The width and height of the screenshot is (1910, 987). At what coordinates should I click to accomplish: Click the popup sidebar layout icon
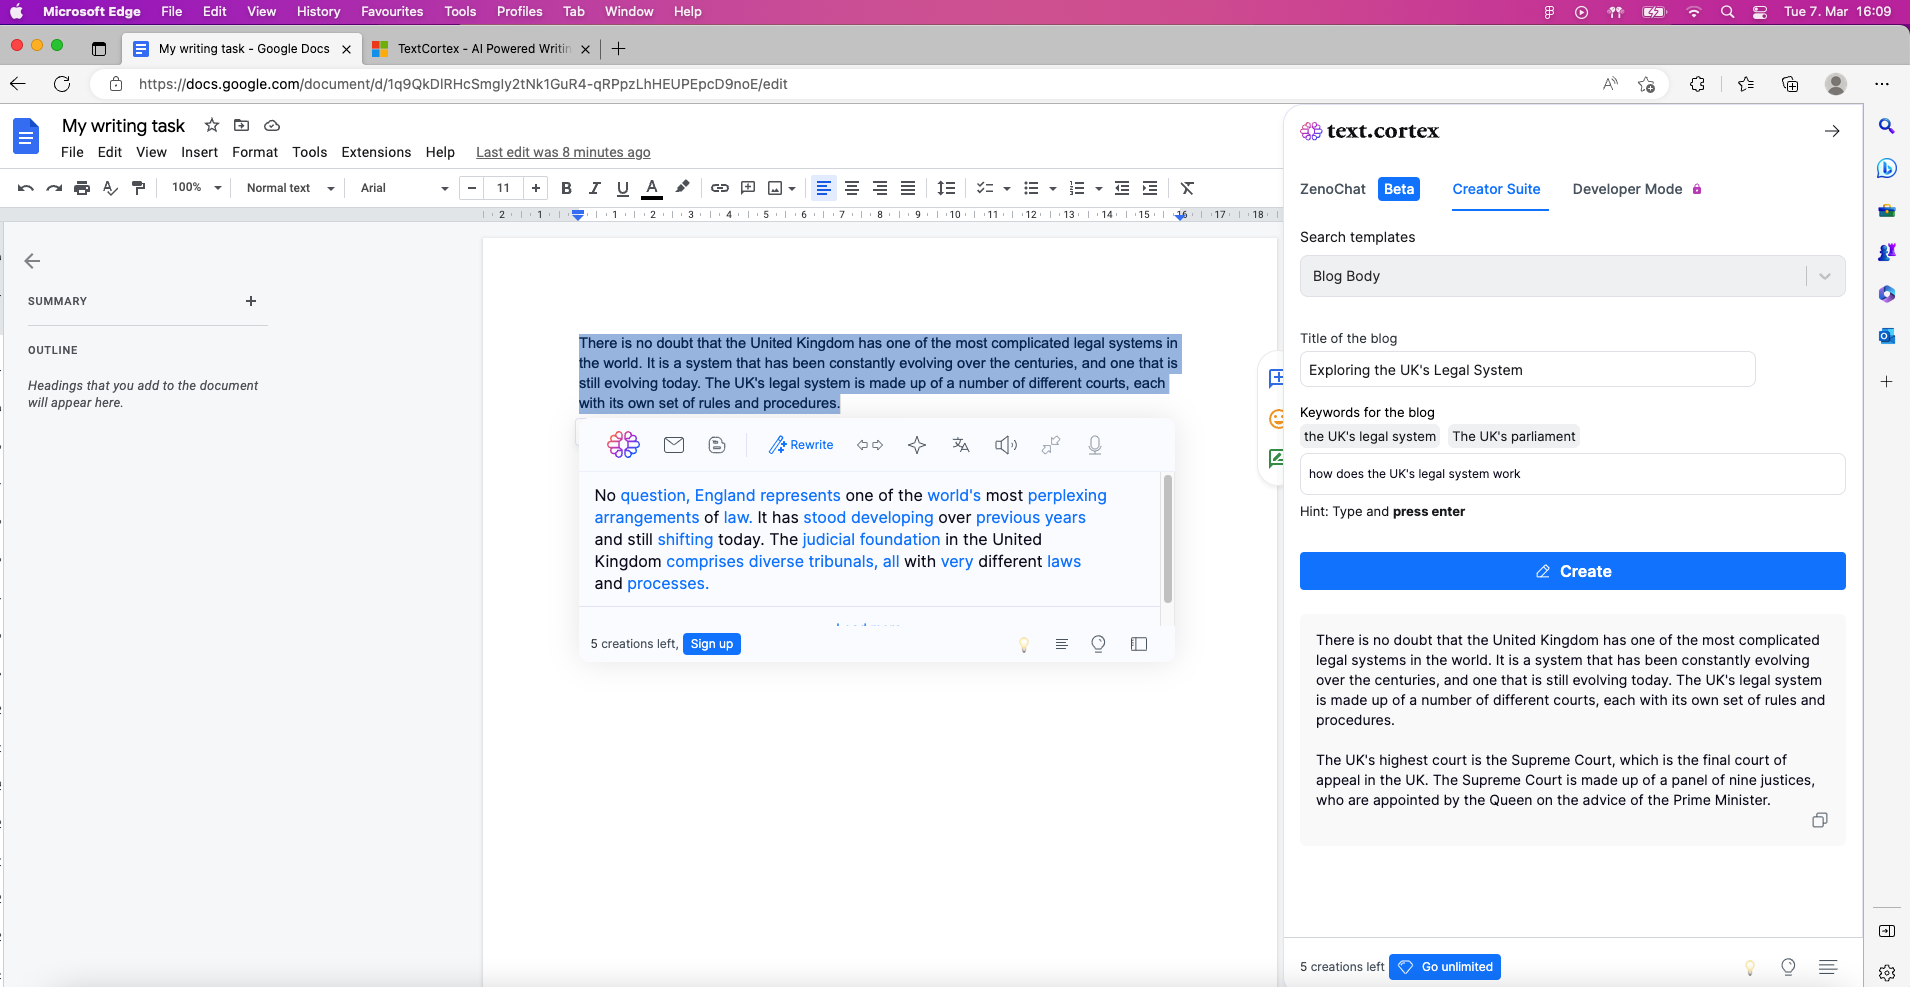[1139, 644]
